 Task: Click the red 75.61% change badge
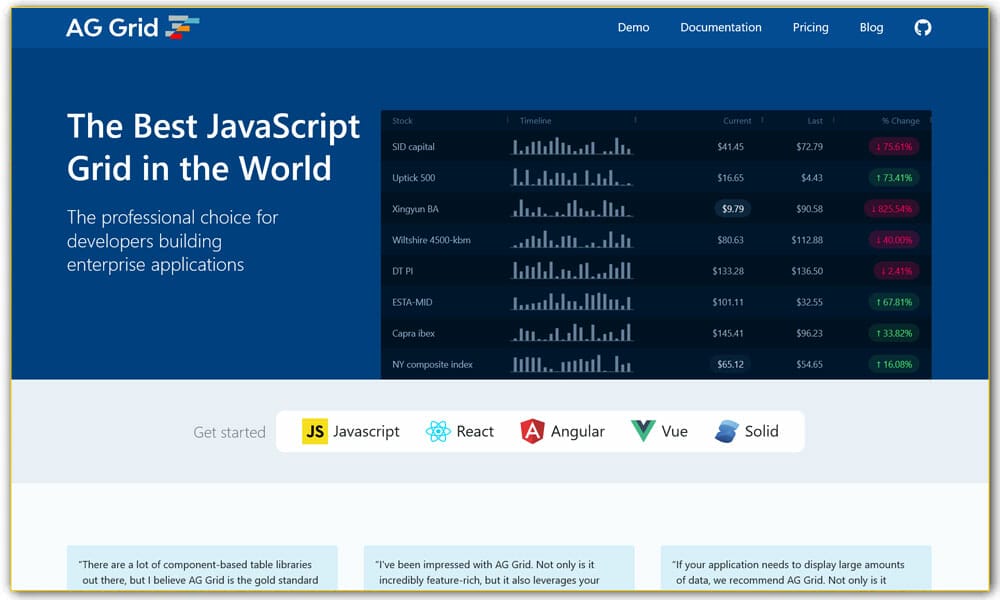point(894,147)
